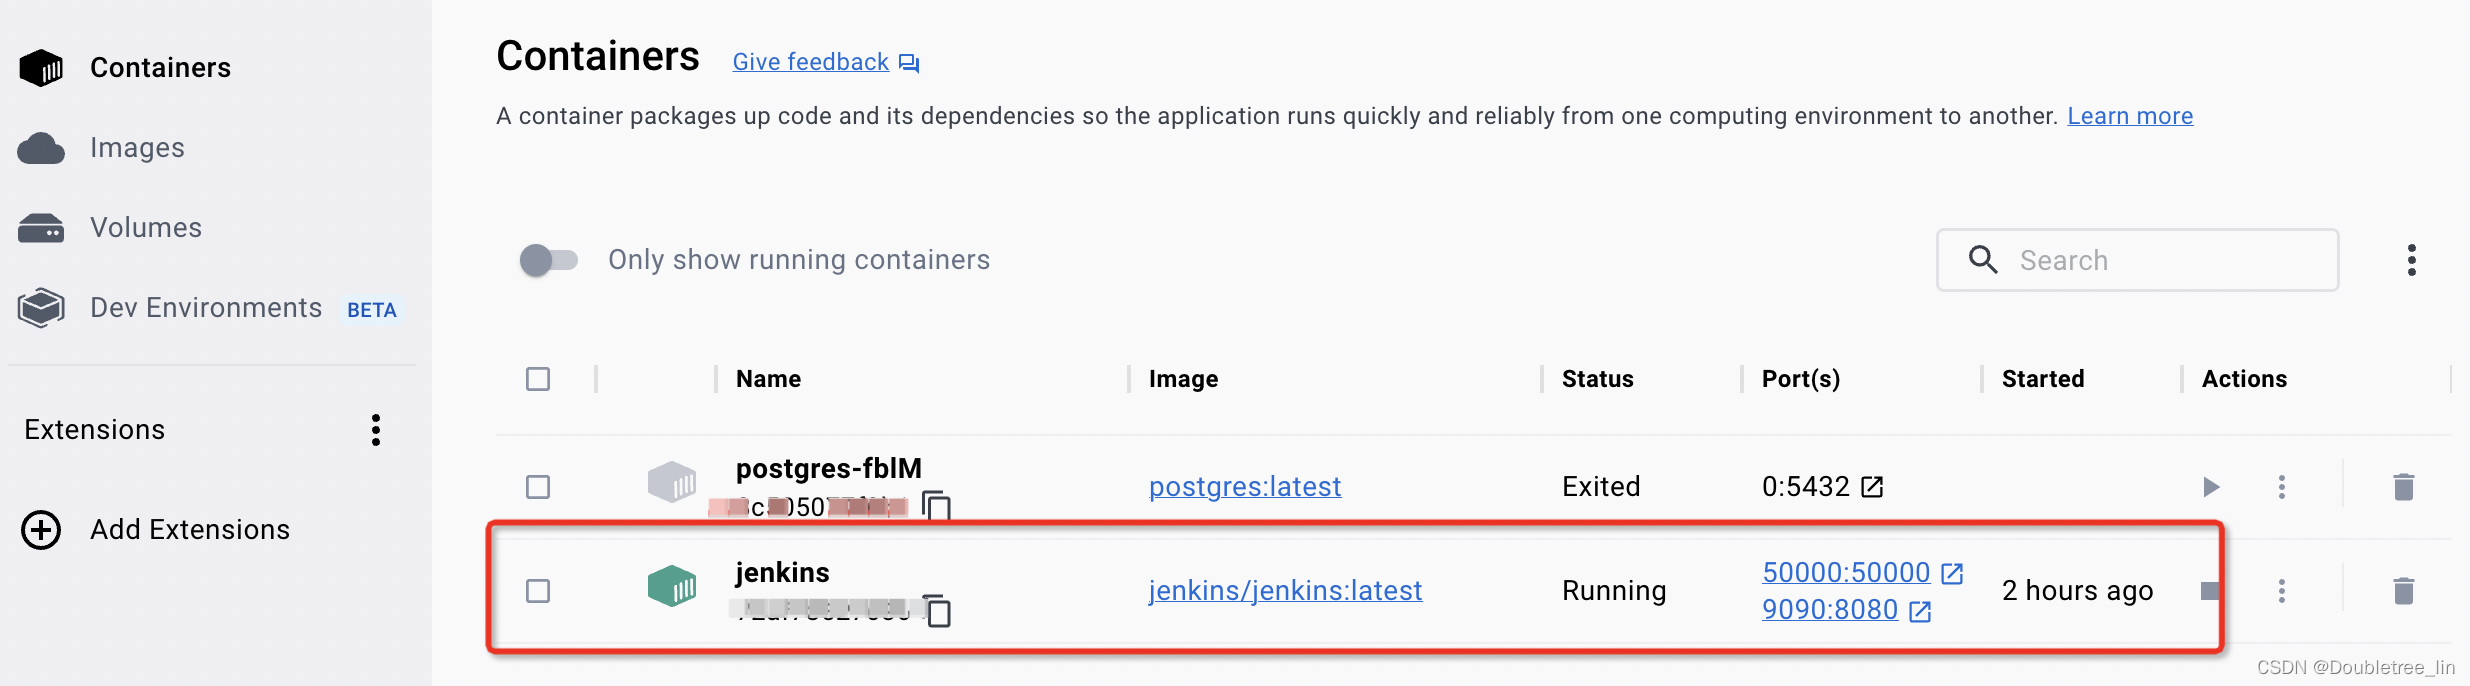Click the postgres-fbIM container name
Viewport: 2470px width, 686px height.
829,468
